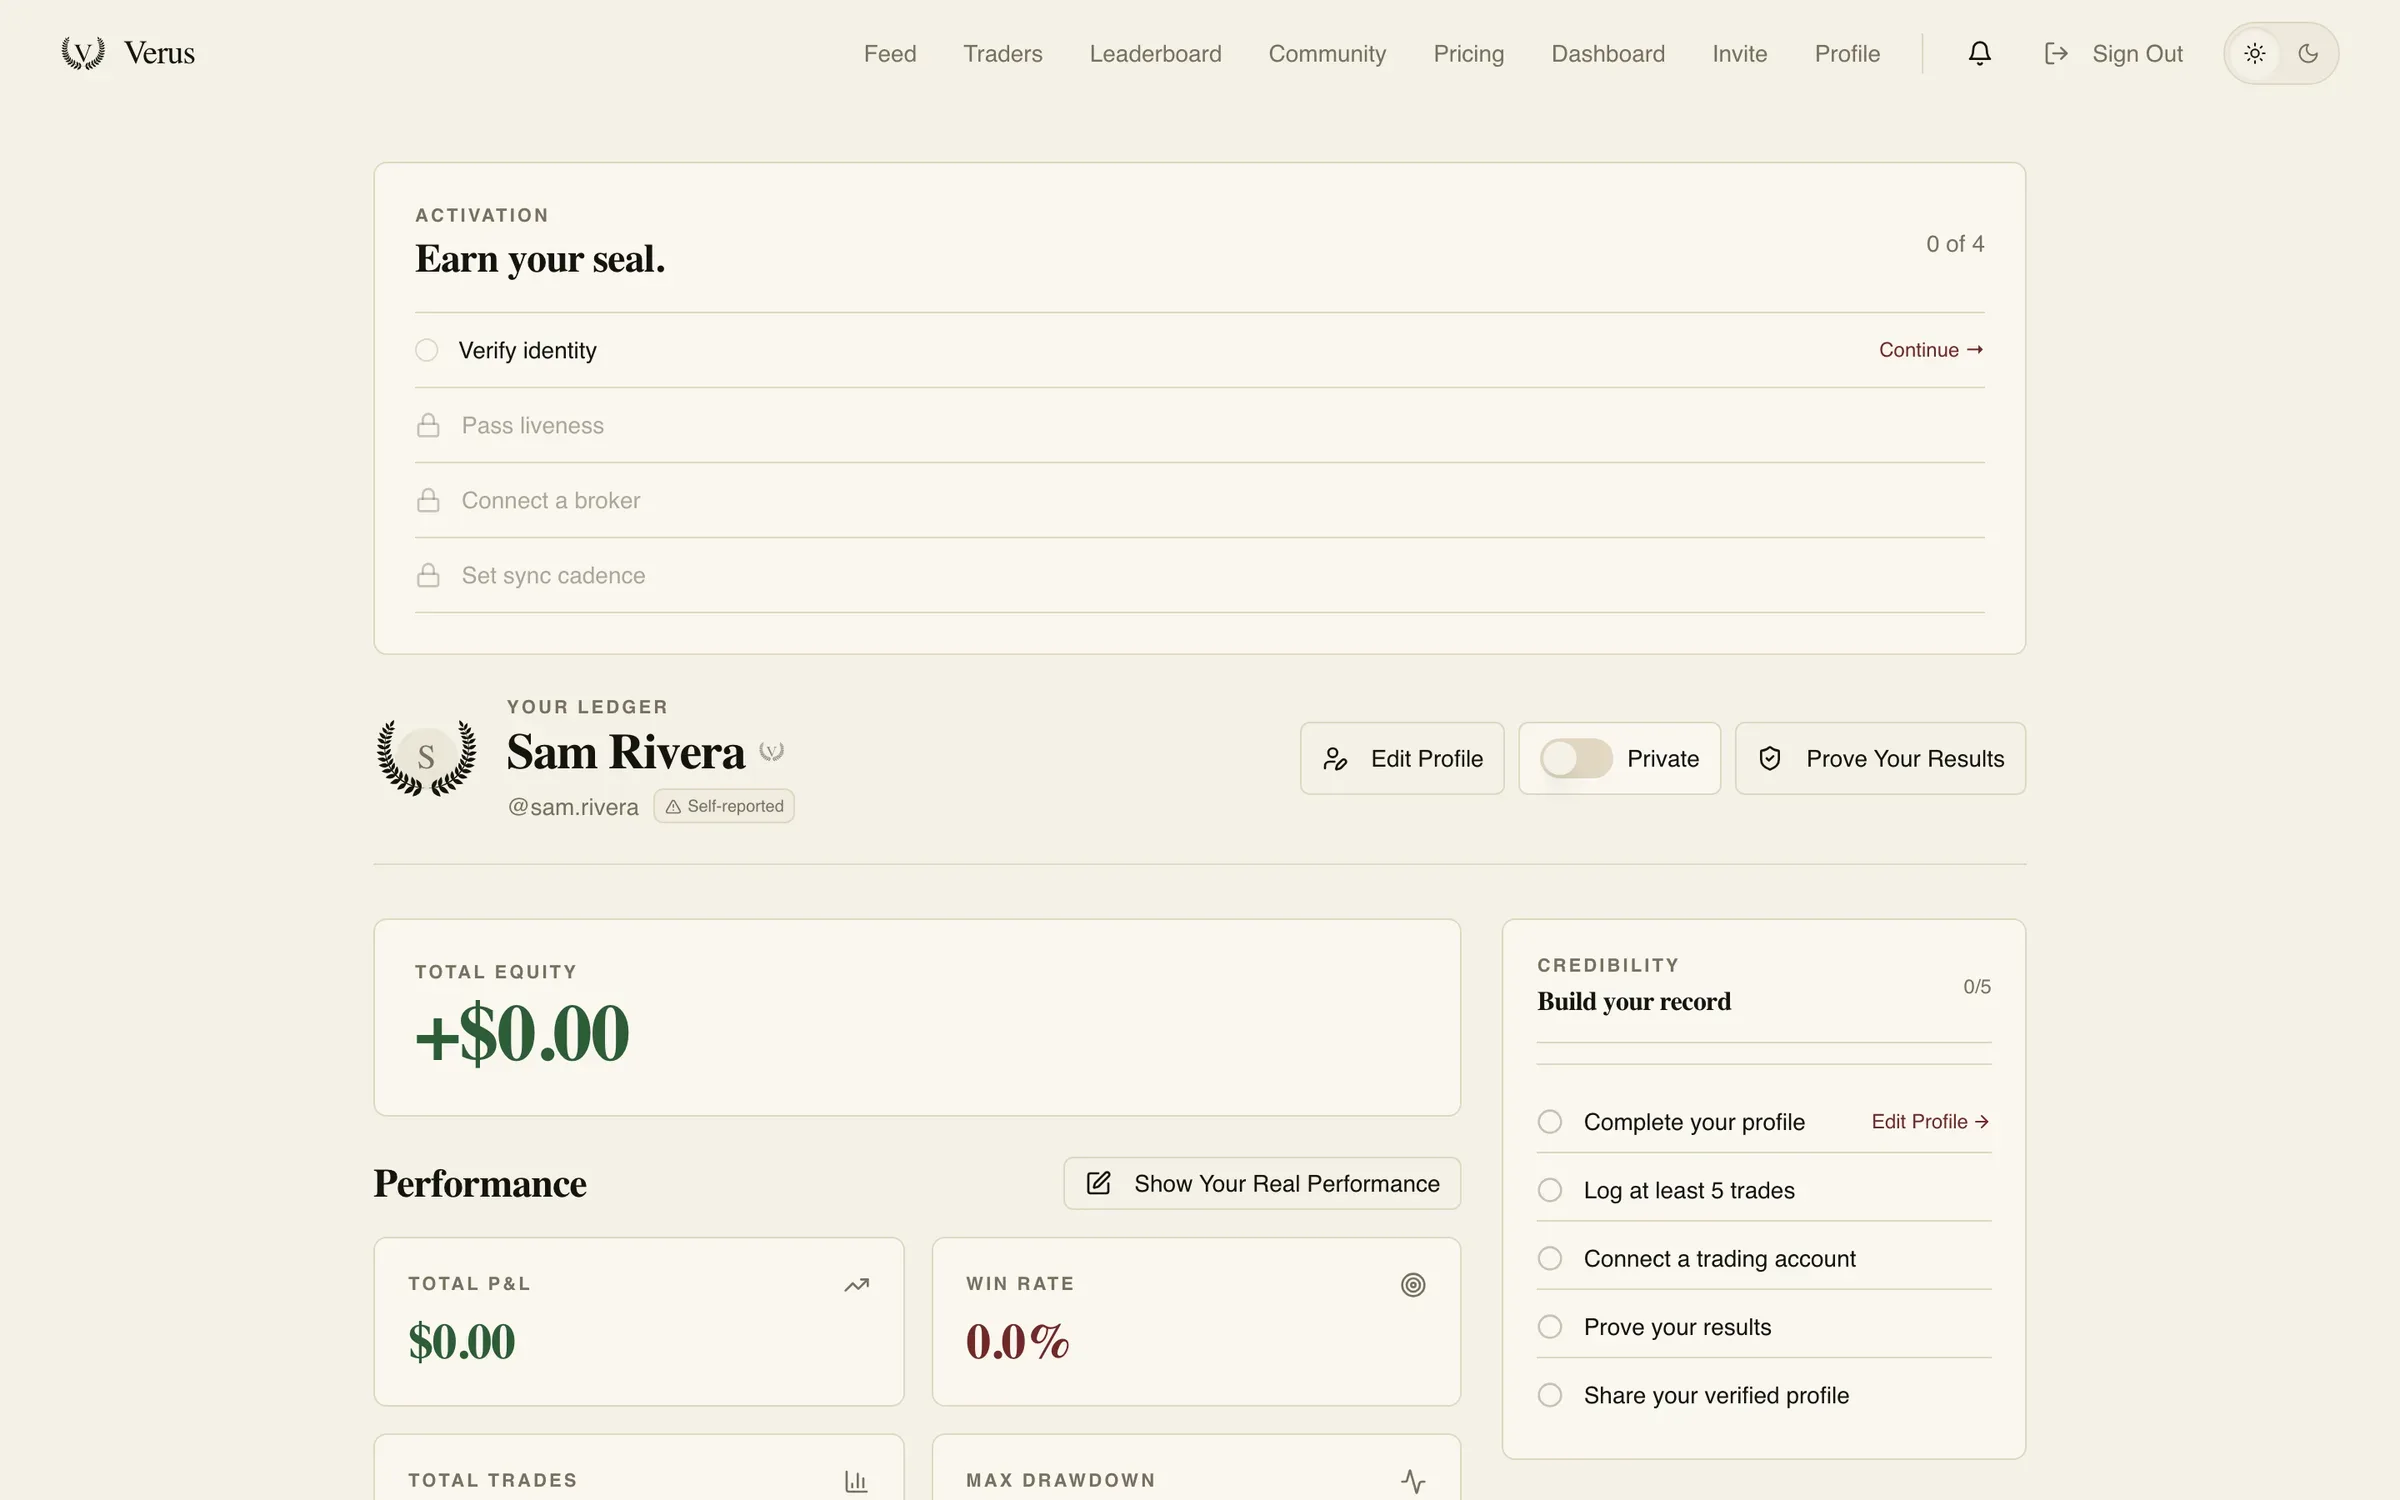Viewport: 2400px width, 1500px height.
Task: Click the Prove Your Results button
Action: [1880, 759]
